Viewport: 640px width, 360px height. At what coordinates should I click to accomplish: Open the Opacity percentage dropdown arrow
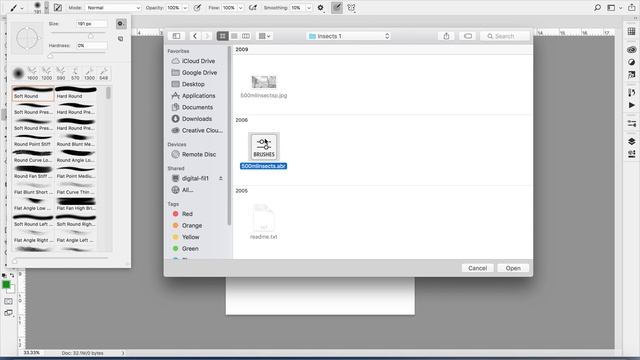(x=185, y=8)
